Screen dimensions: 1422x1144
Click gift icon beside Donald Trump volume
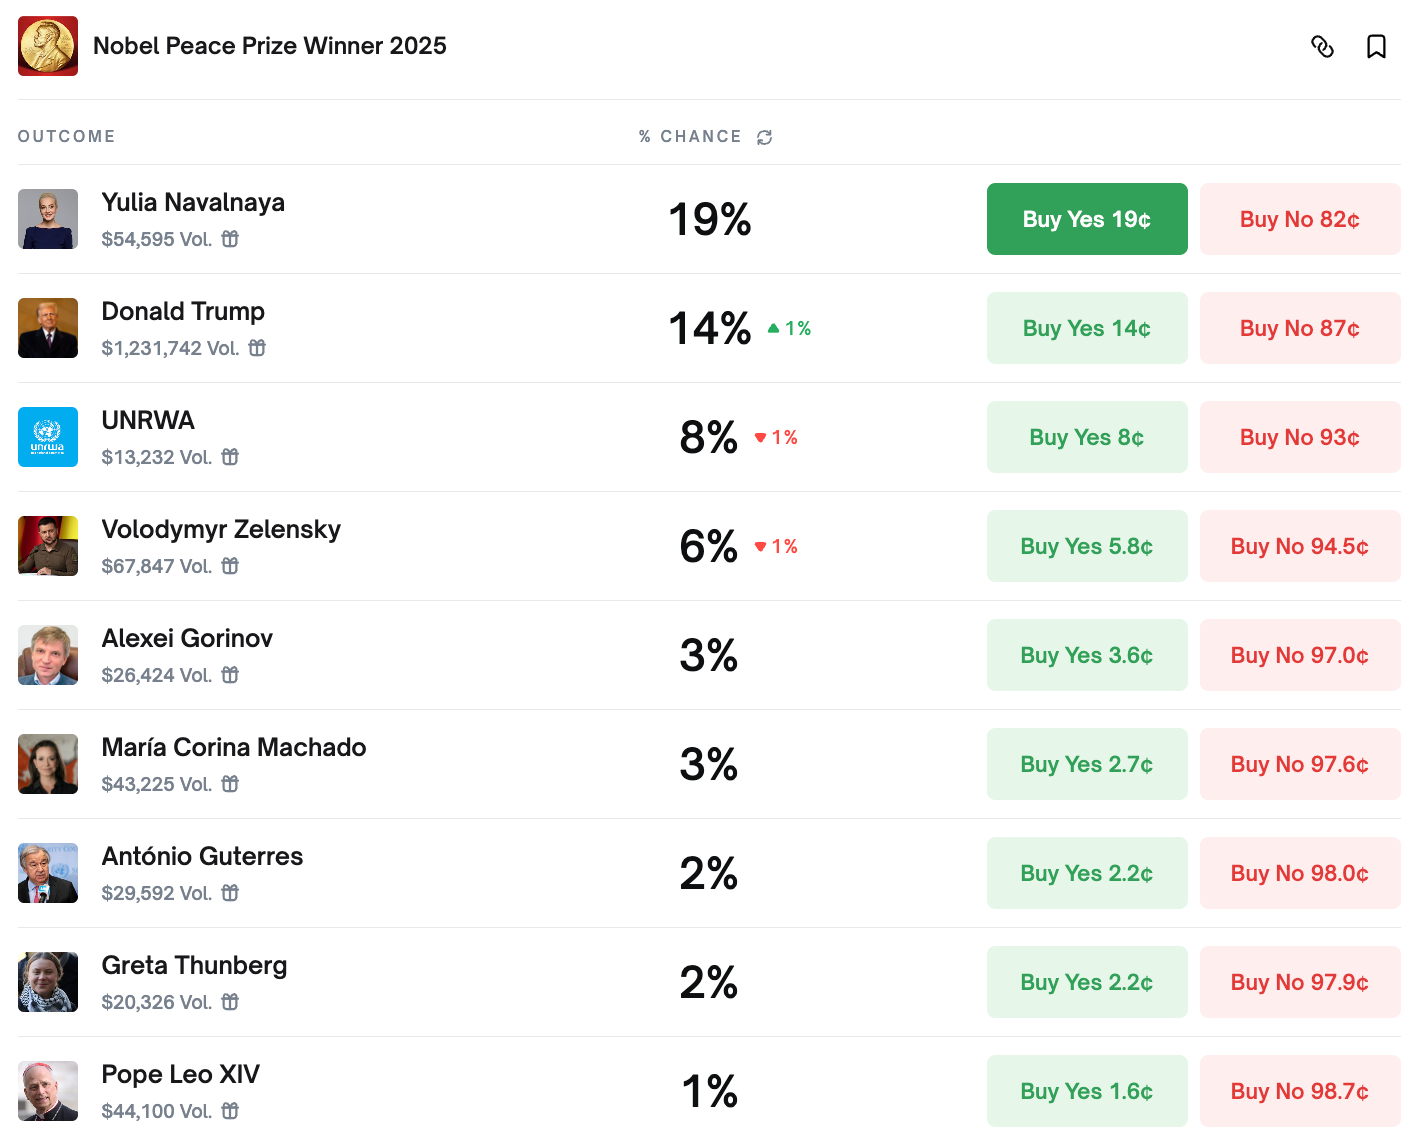pos(257,348)
